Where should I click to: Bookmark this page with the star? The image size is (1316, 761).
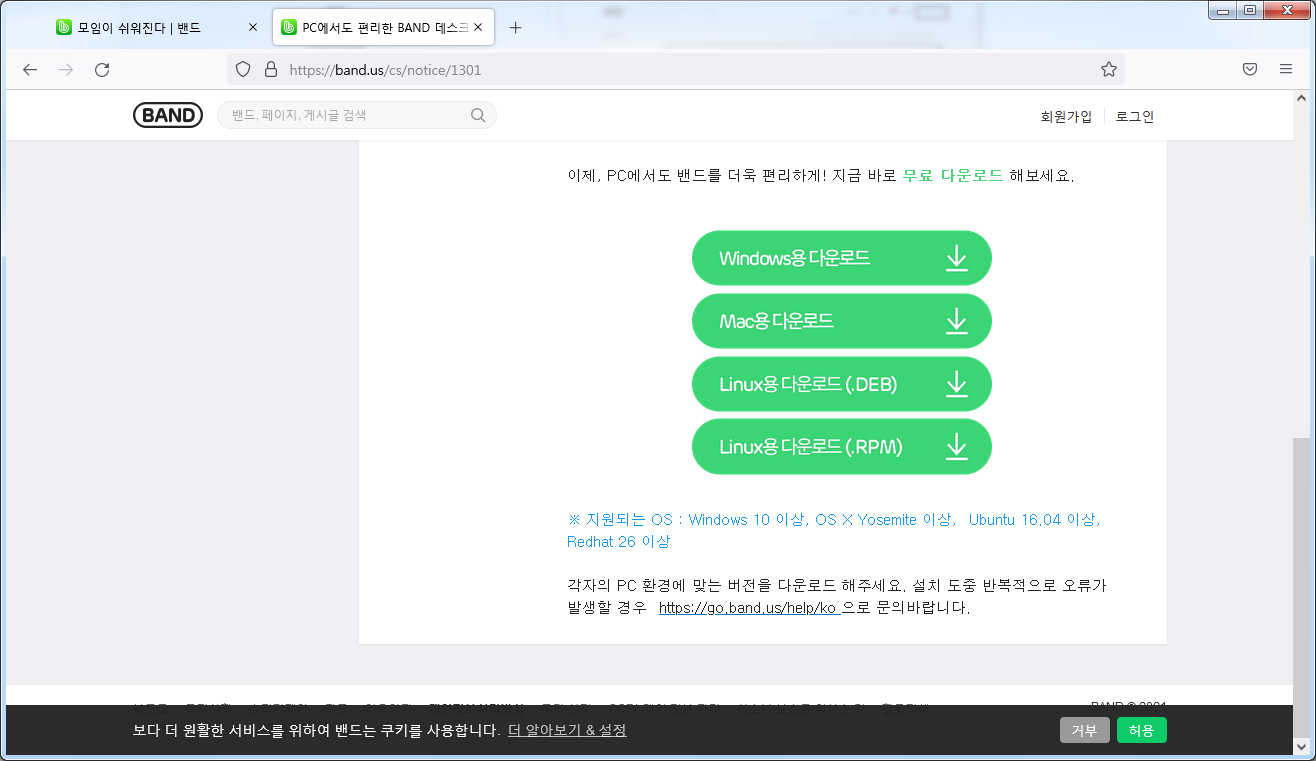(x=1108, y=70)
